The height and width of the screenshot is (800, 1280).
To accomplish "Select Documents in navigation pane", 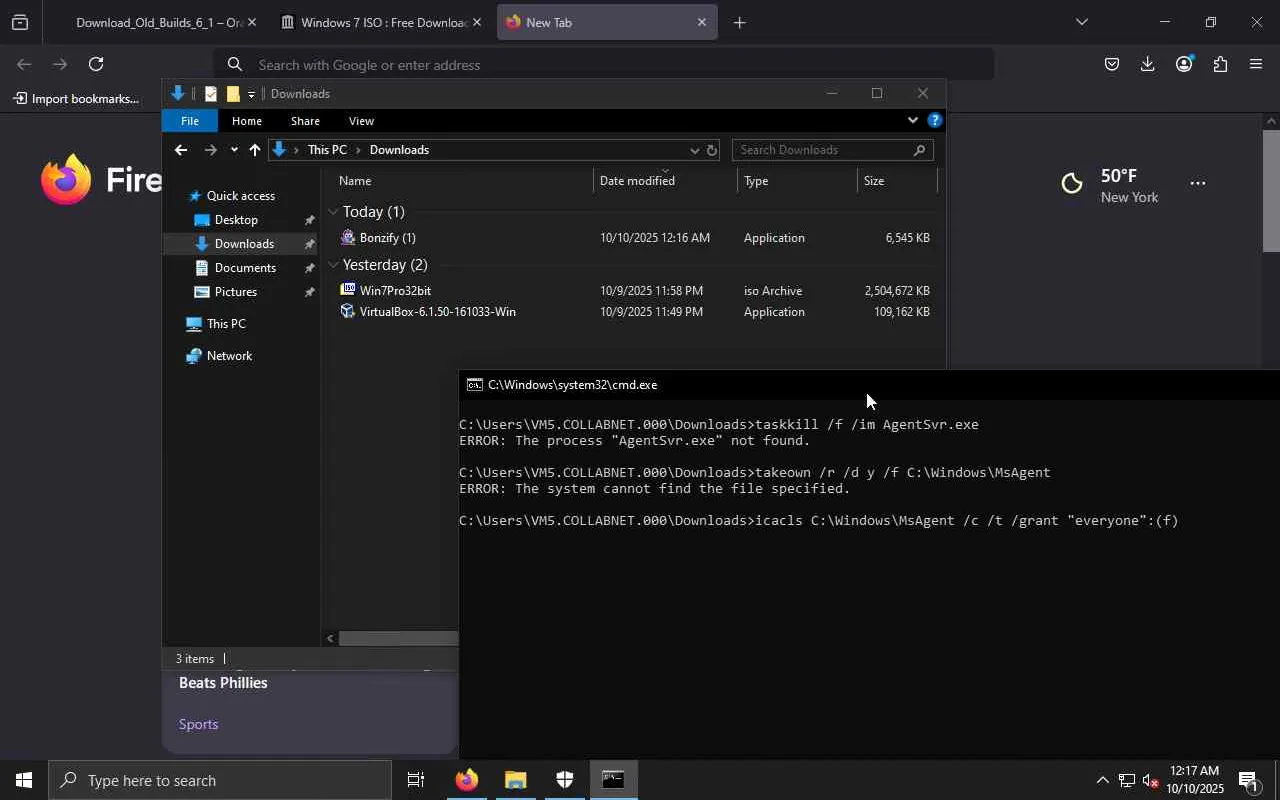I will (x=245, y=268).
